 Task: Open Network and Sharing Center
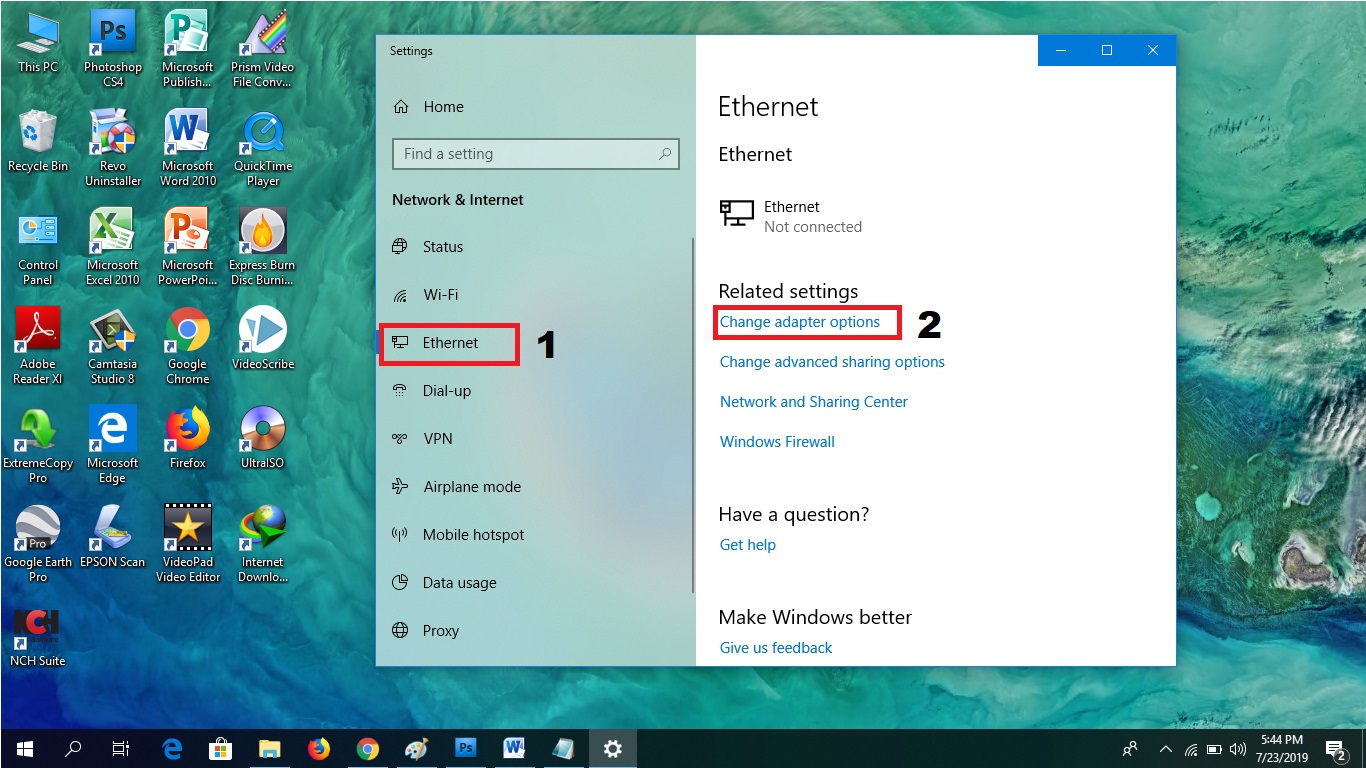pyautogui.click(x=813, y=401)
